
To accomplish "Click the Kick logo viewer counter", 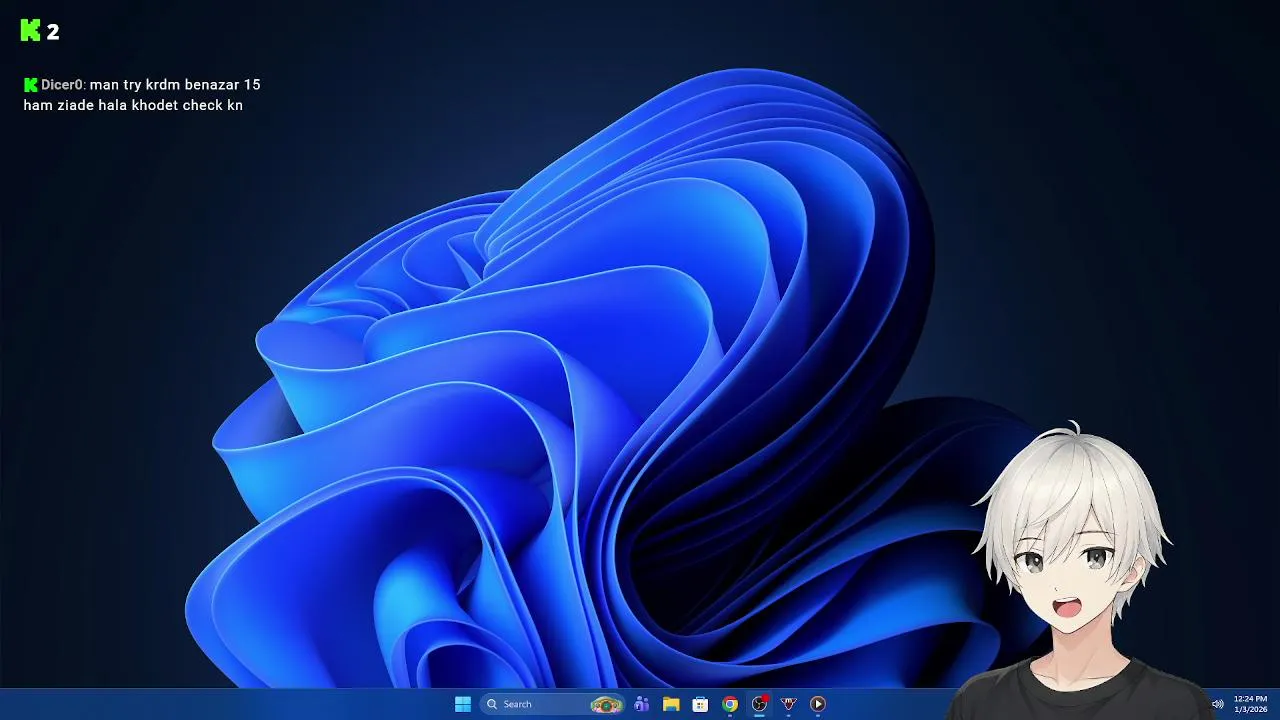I will click(40, 31).
